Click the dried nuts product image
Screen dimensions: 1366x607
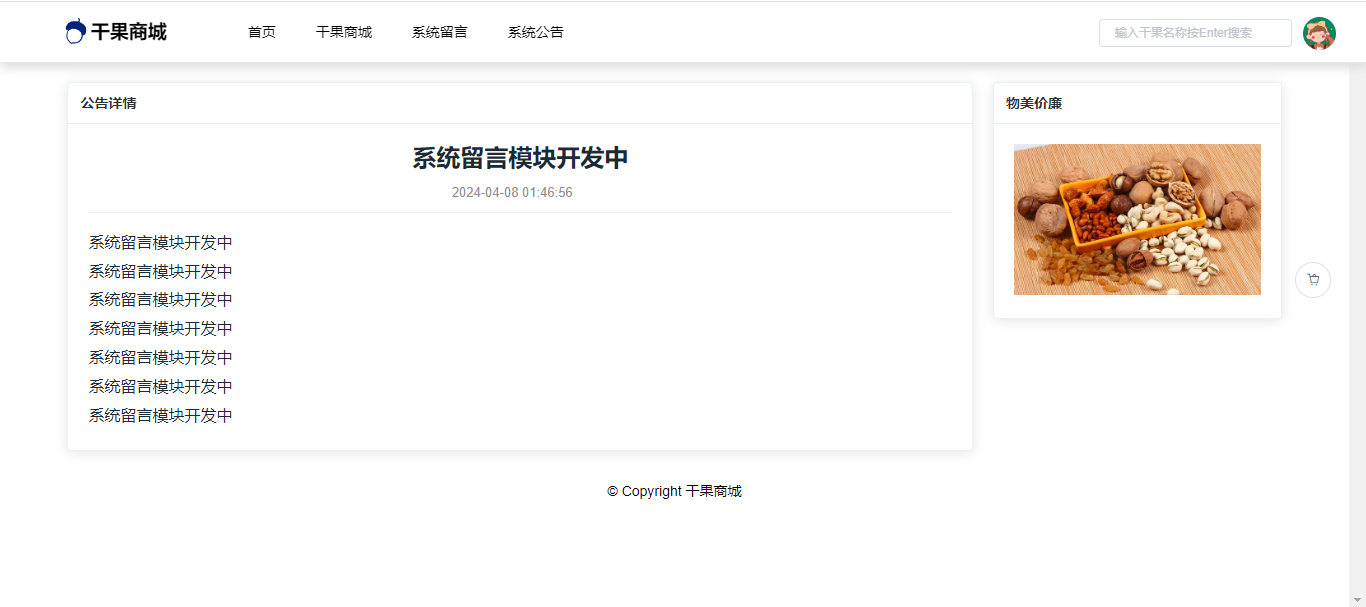[x=1137, y=219]
